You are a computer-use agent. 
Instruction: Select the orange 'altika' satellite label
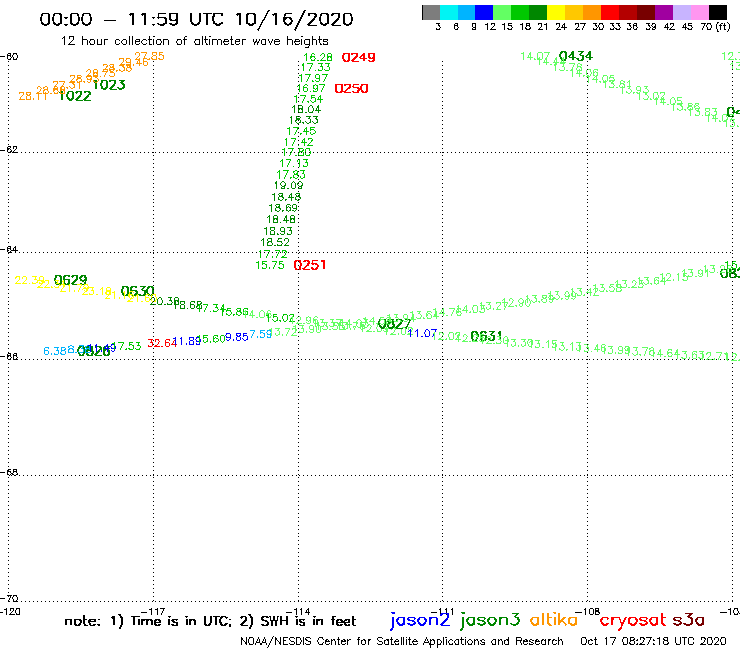pos(554,619)
